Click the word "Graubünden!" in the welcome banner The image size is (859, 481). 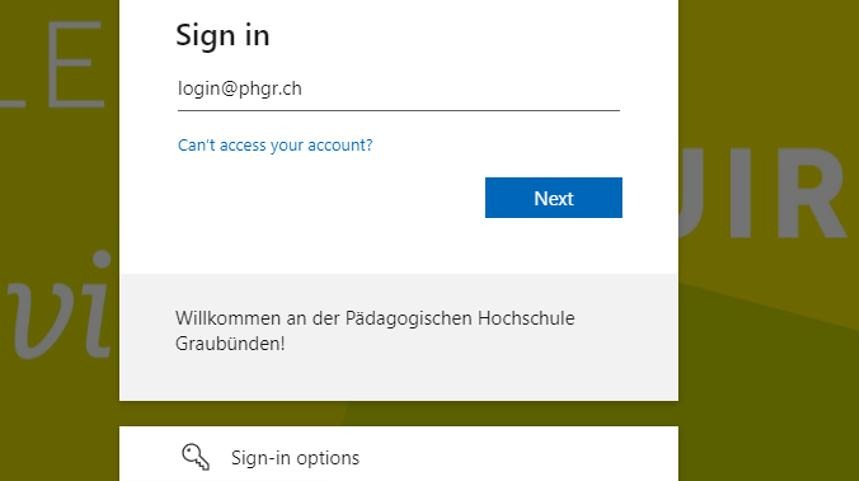point(230,343)
